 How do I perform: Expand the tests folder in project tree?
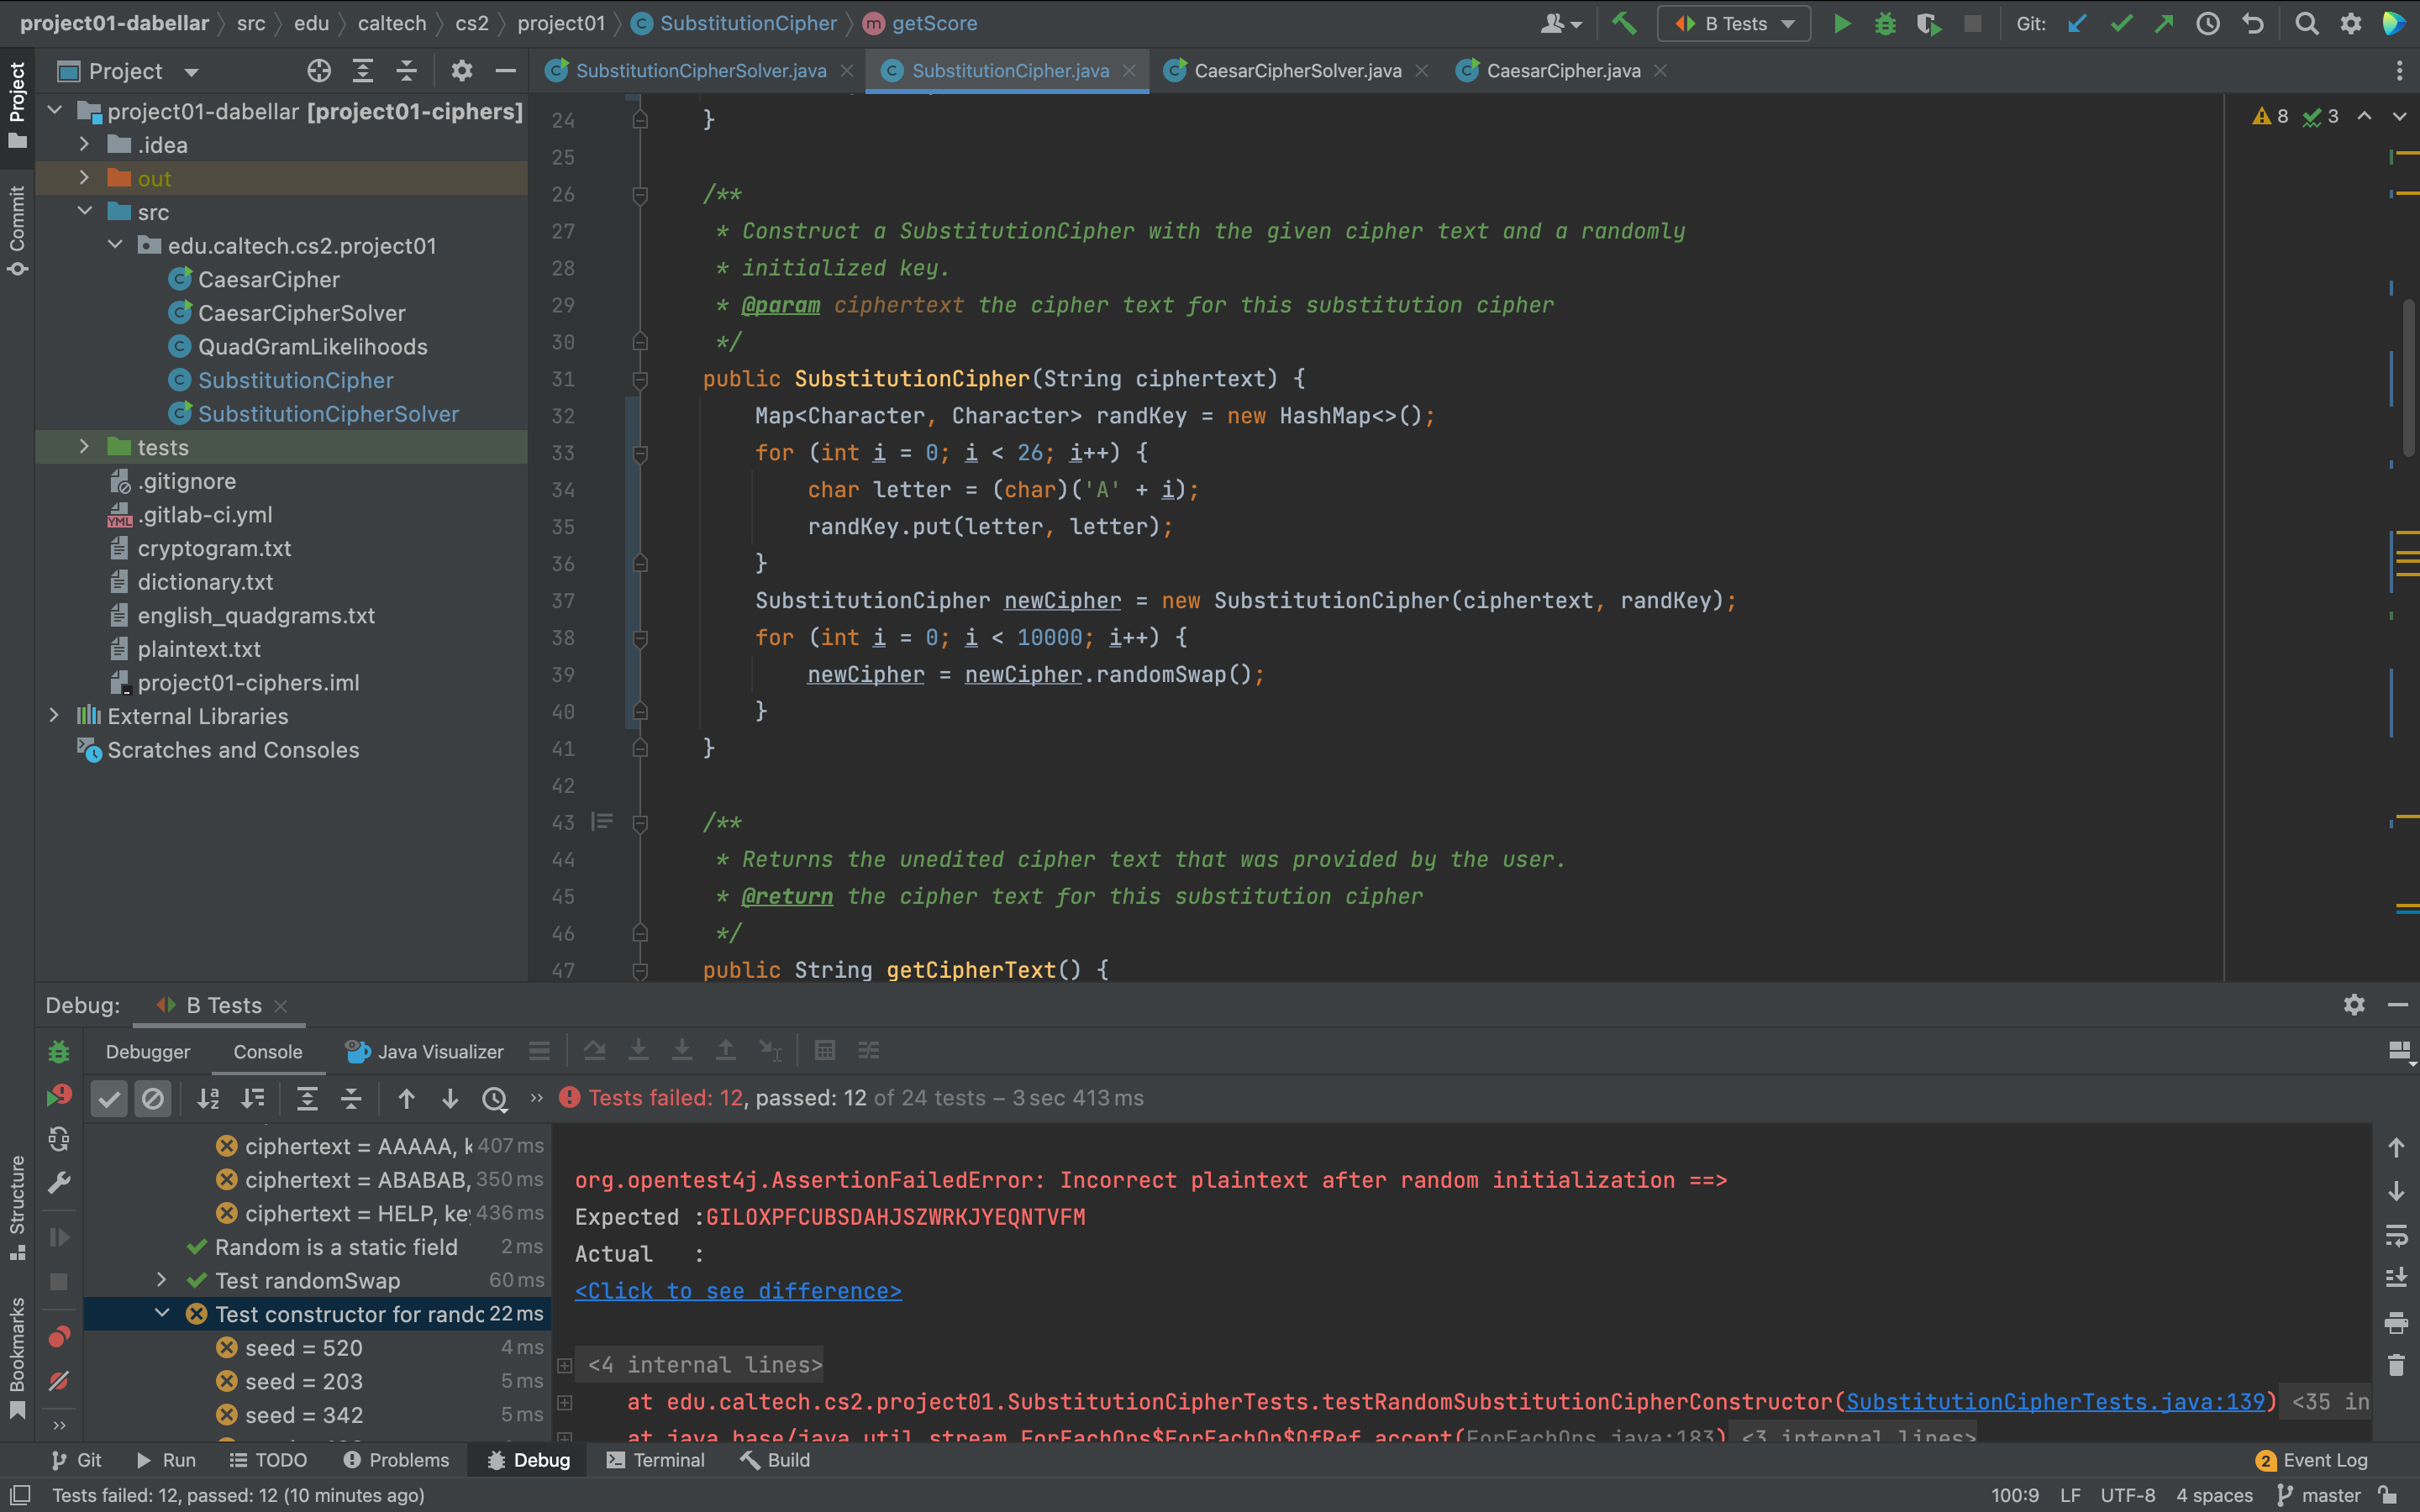[85, 447]
